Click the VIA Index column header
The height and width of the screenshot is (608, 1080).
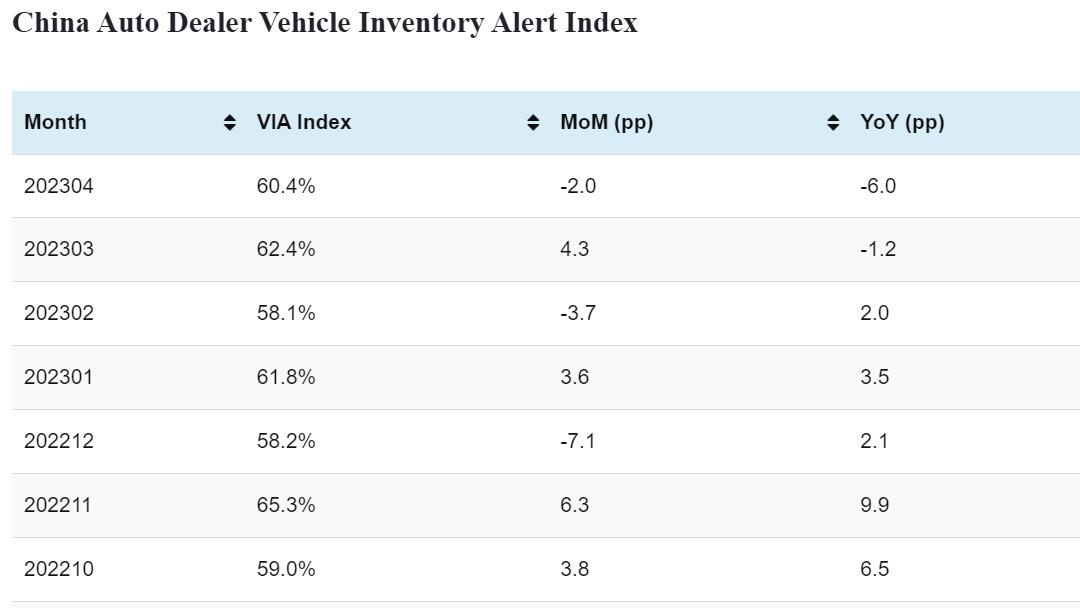(x=304, y=122)
